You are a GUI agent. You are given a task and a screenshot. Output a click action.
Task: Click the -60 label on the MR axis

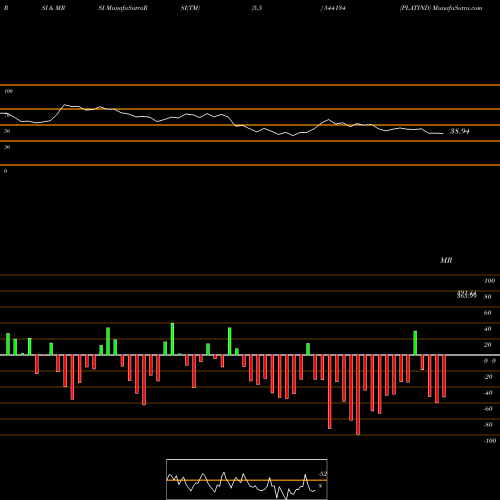(488, 409)
